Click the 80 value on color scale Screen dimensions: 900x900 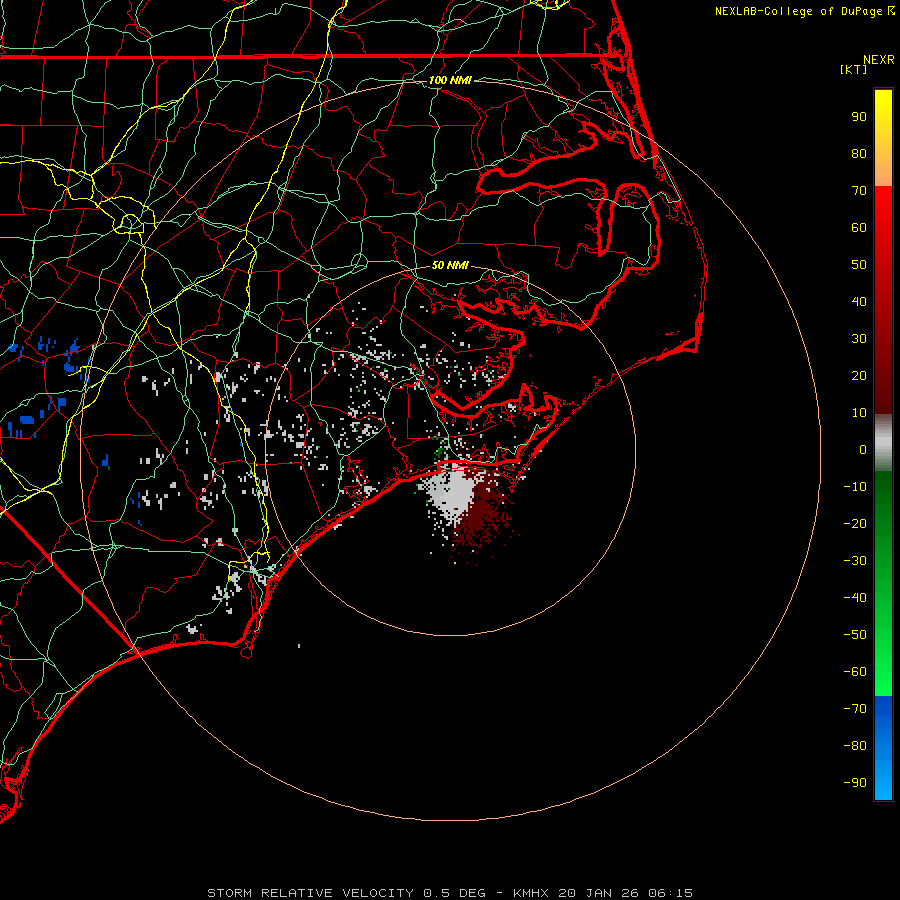pos(859,153)
